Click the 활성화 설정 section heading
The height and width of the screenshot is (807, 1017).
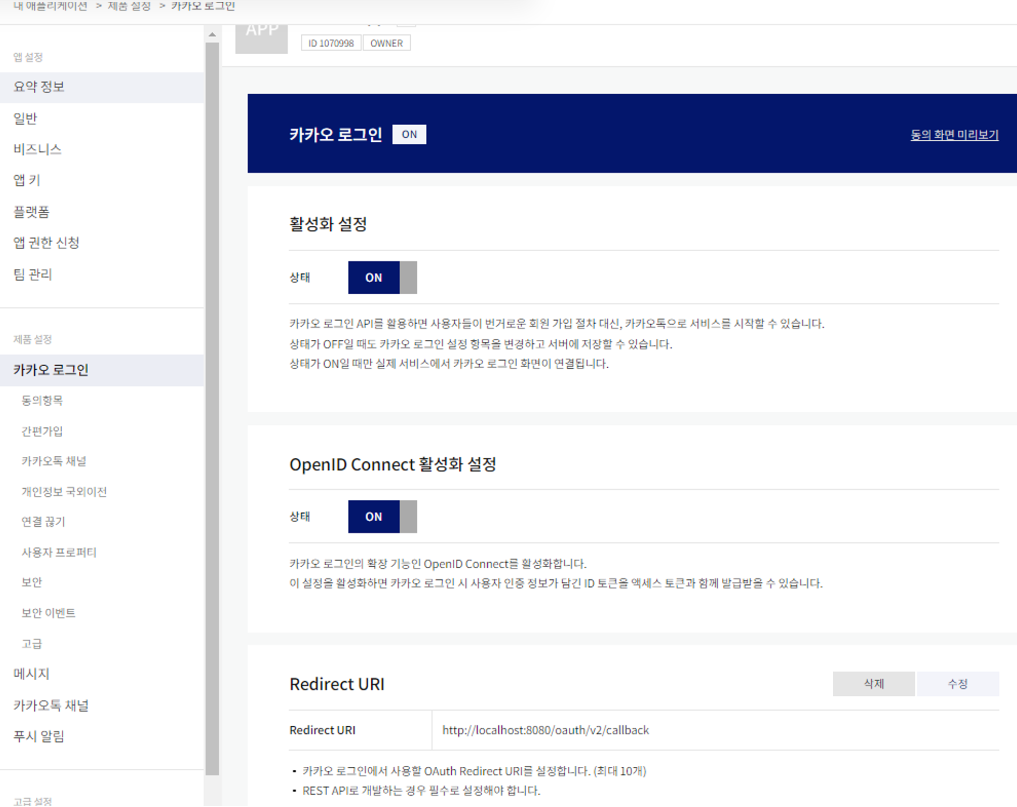coord(328,224)
